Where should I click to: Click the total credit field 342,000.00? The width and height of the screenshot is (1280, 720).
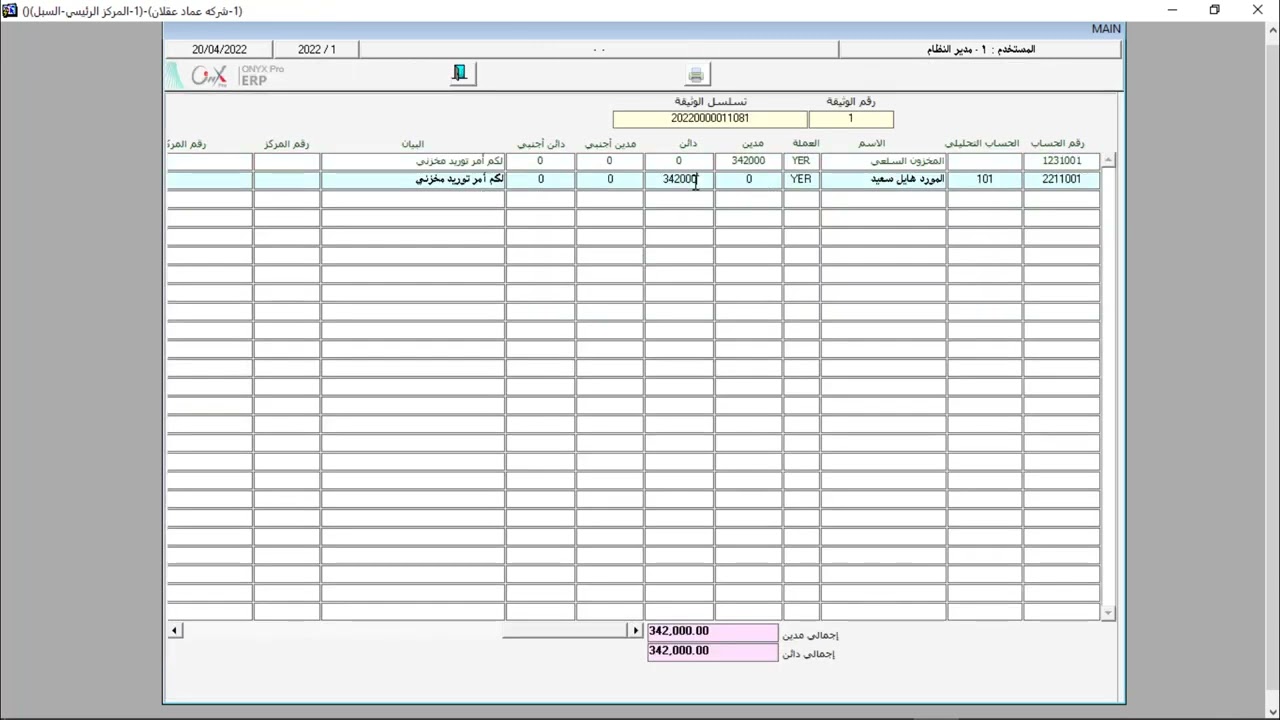[712, 651]
